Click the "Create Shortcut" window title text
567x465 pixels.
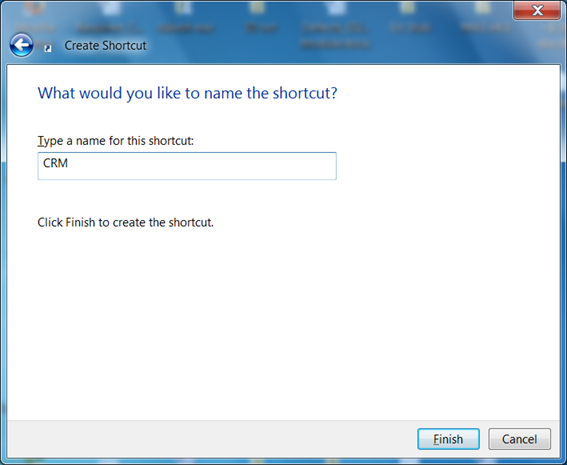click(105, 46)
